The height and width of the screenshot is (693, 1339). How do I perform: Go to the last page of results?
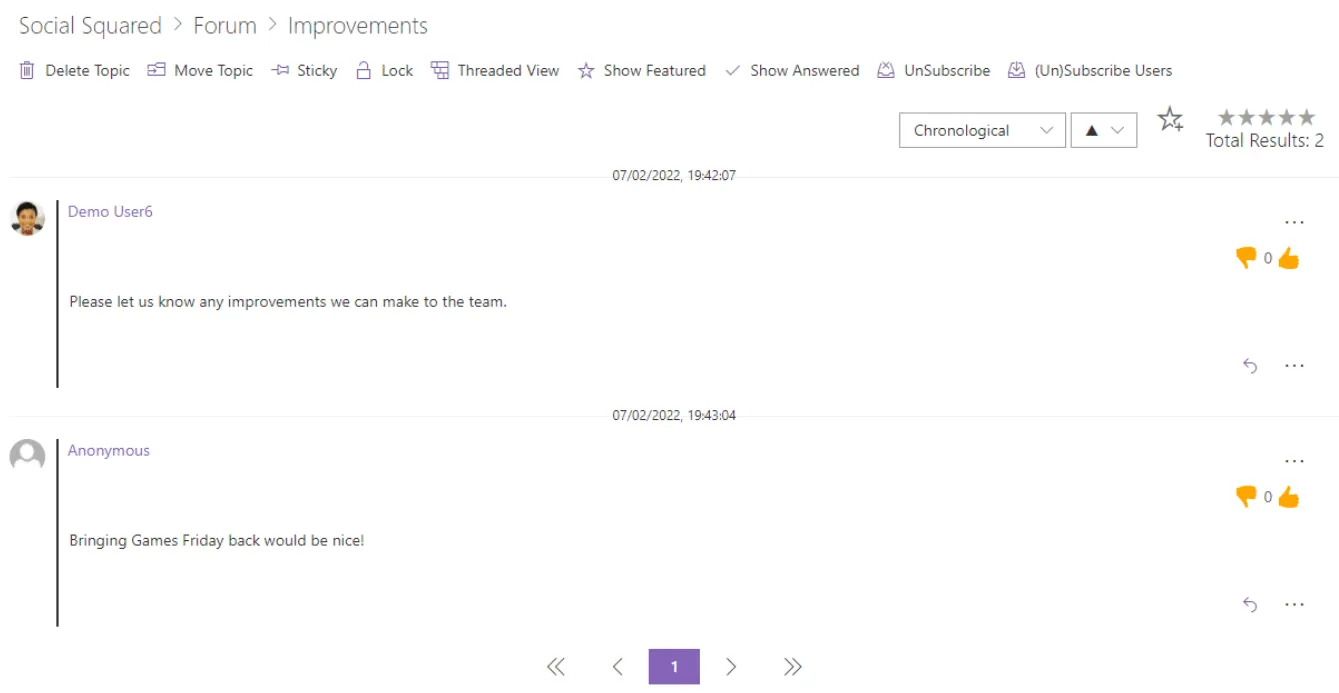[792, 667]
